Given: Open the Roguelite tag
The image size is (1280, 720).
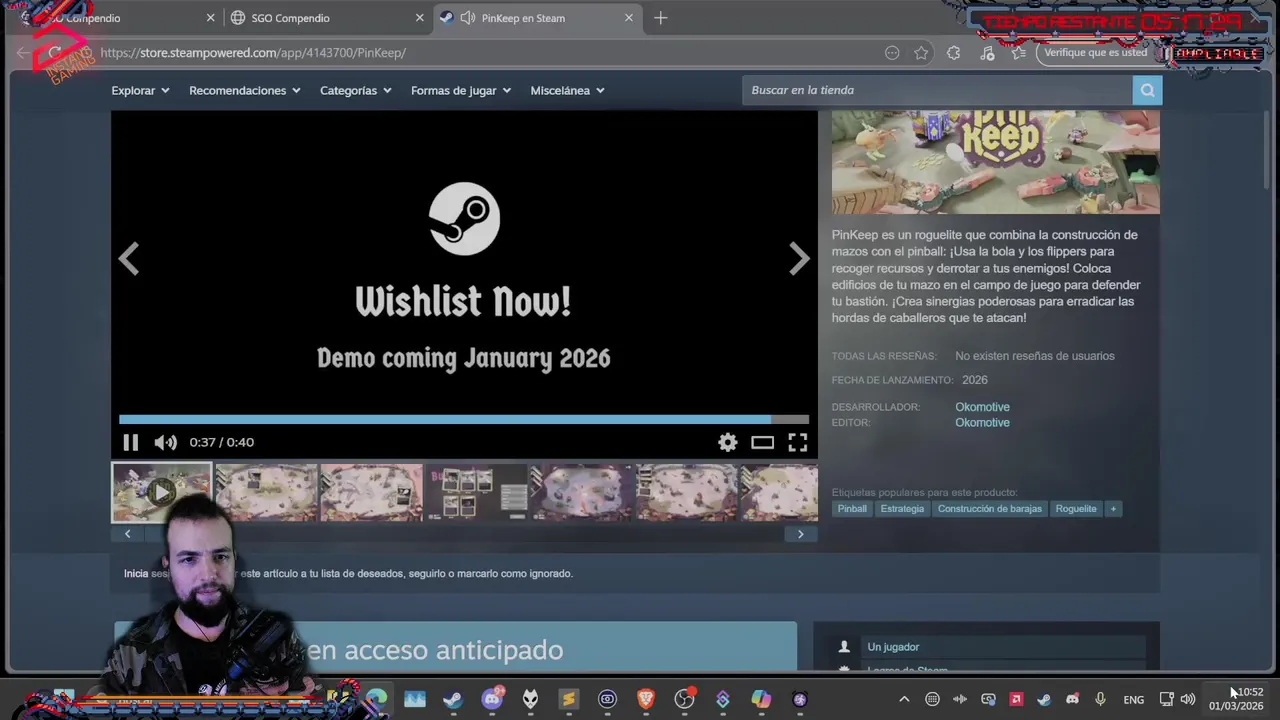Looking at the screenshot, I should click(x=1076, y=509).
